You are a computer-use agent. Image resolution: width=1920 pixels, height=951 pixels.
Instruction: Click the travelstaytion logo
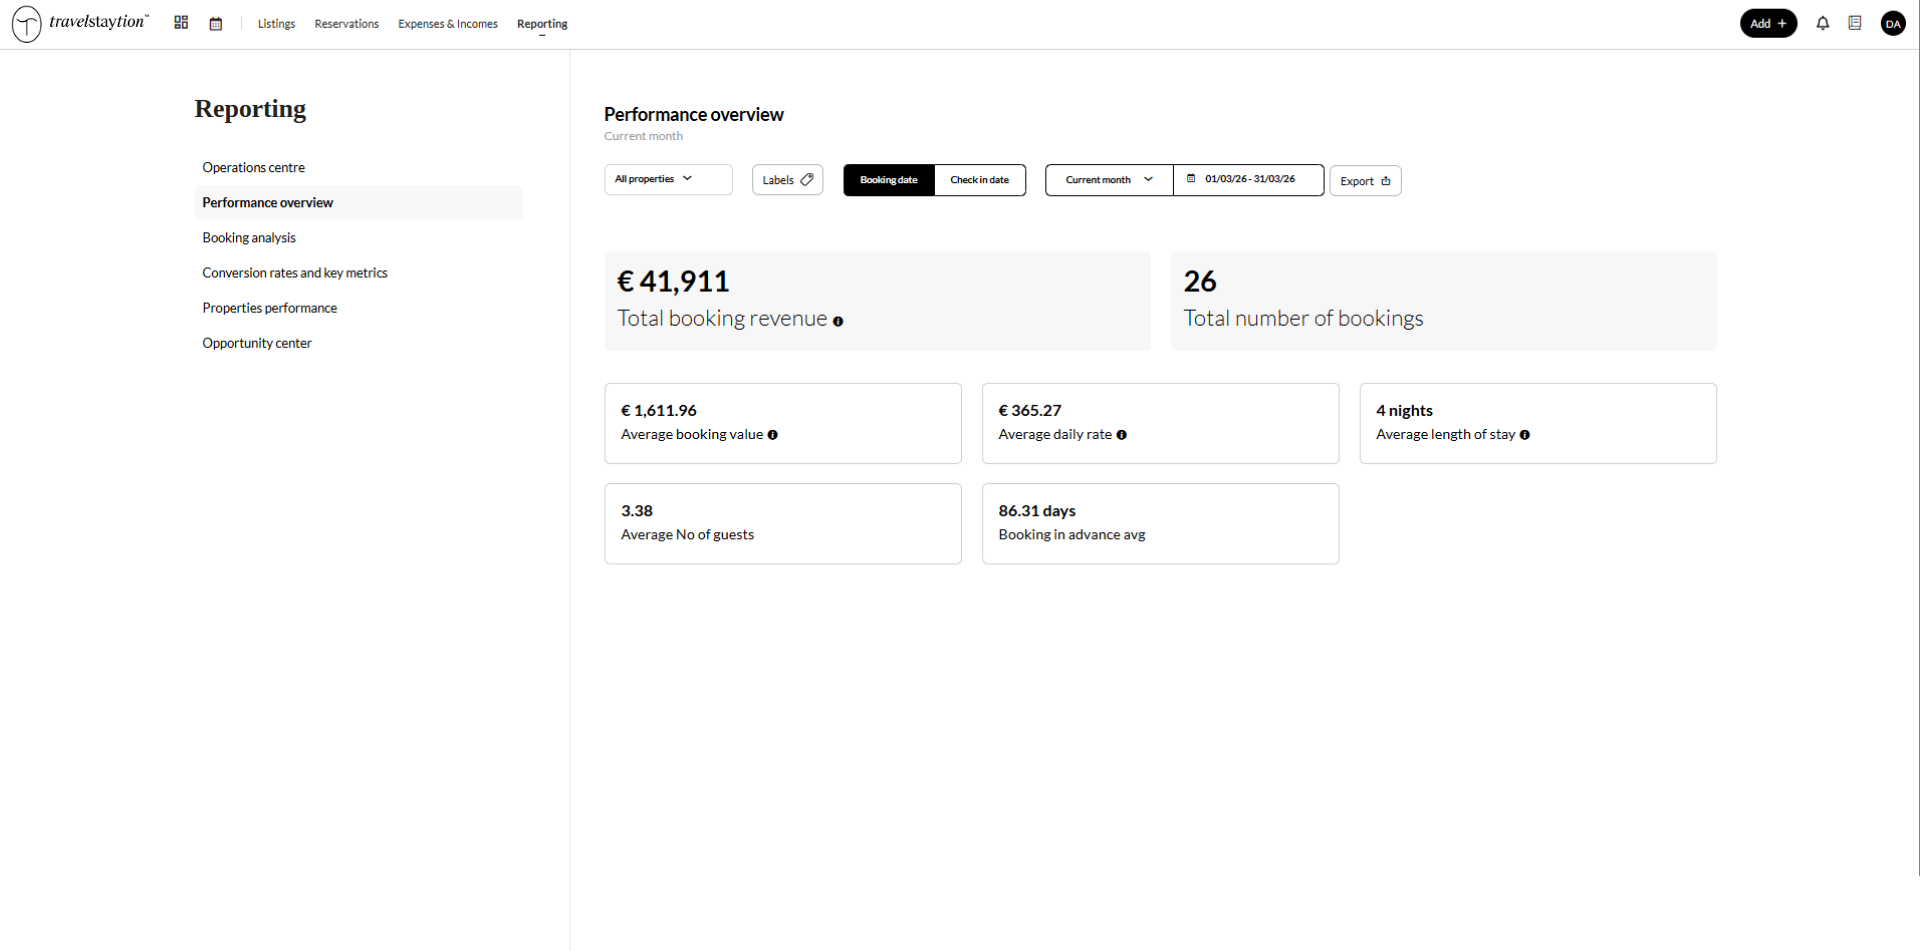click(x=80, y=23)
